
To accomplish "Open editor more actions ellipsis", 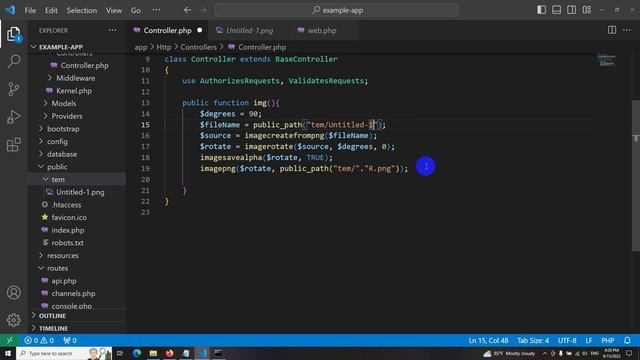I will [x=627, y=30].
